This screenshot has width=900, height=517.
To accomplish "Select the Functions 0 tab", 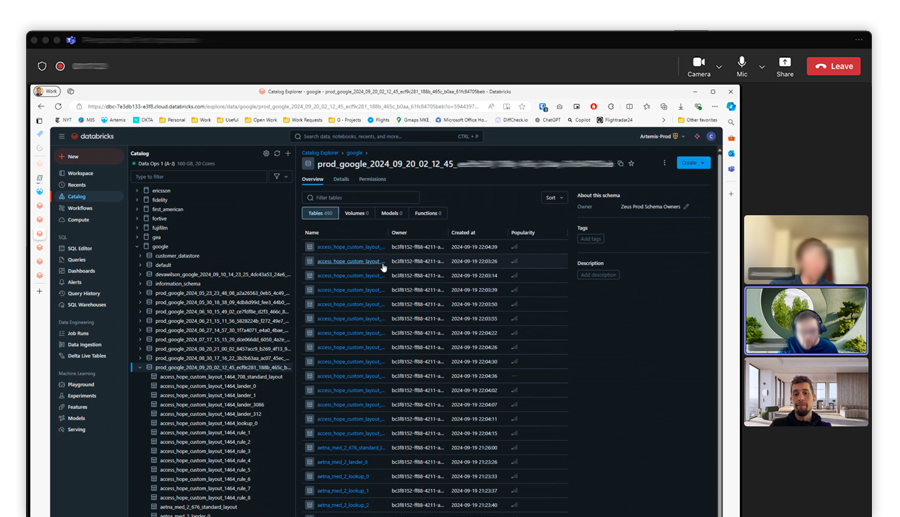I will tap(428, 213).
